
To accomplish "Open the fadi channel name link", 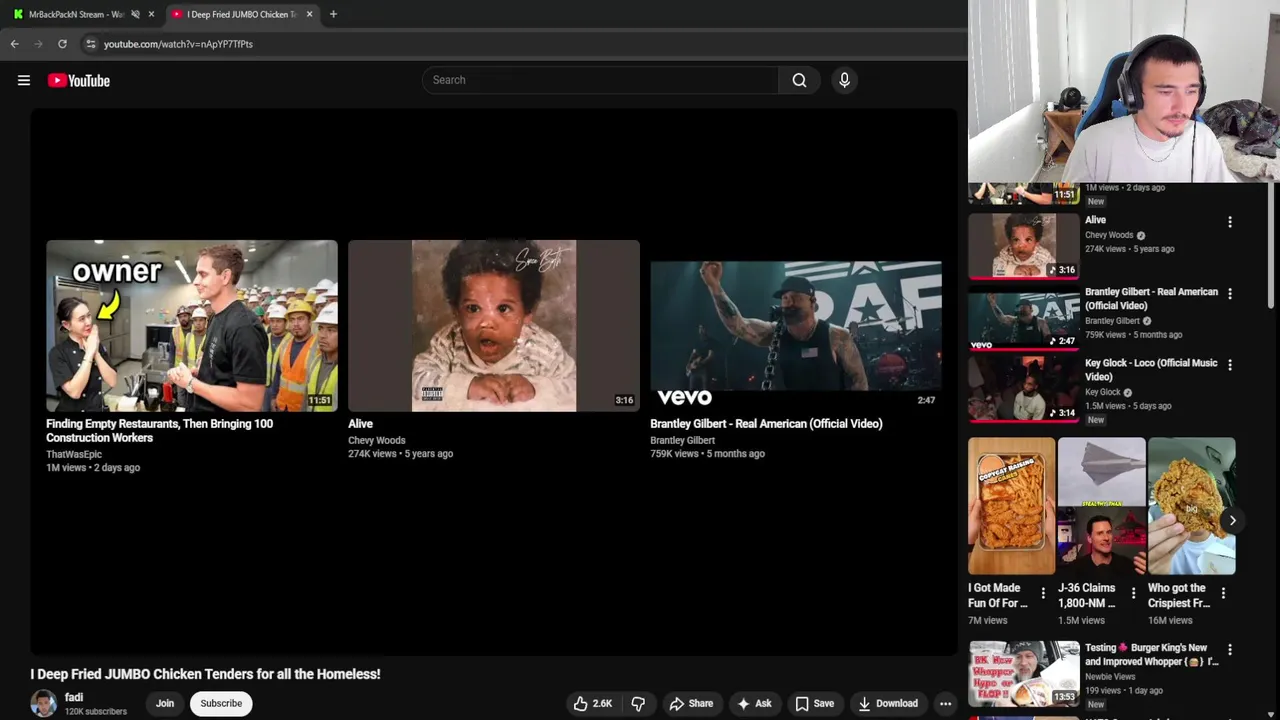I will tap(74, 697).
